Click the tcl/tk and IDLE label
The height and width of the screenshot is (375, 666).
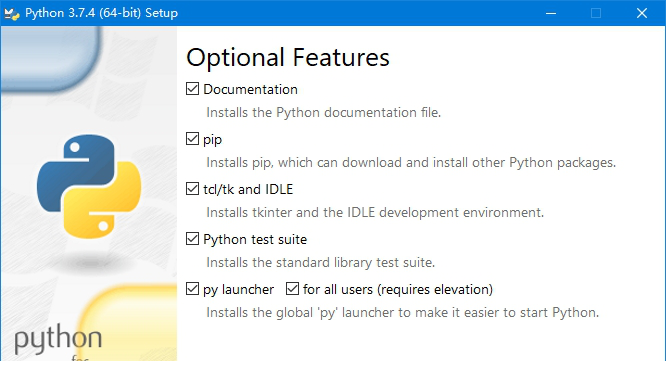click(248, 189)
